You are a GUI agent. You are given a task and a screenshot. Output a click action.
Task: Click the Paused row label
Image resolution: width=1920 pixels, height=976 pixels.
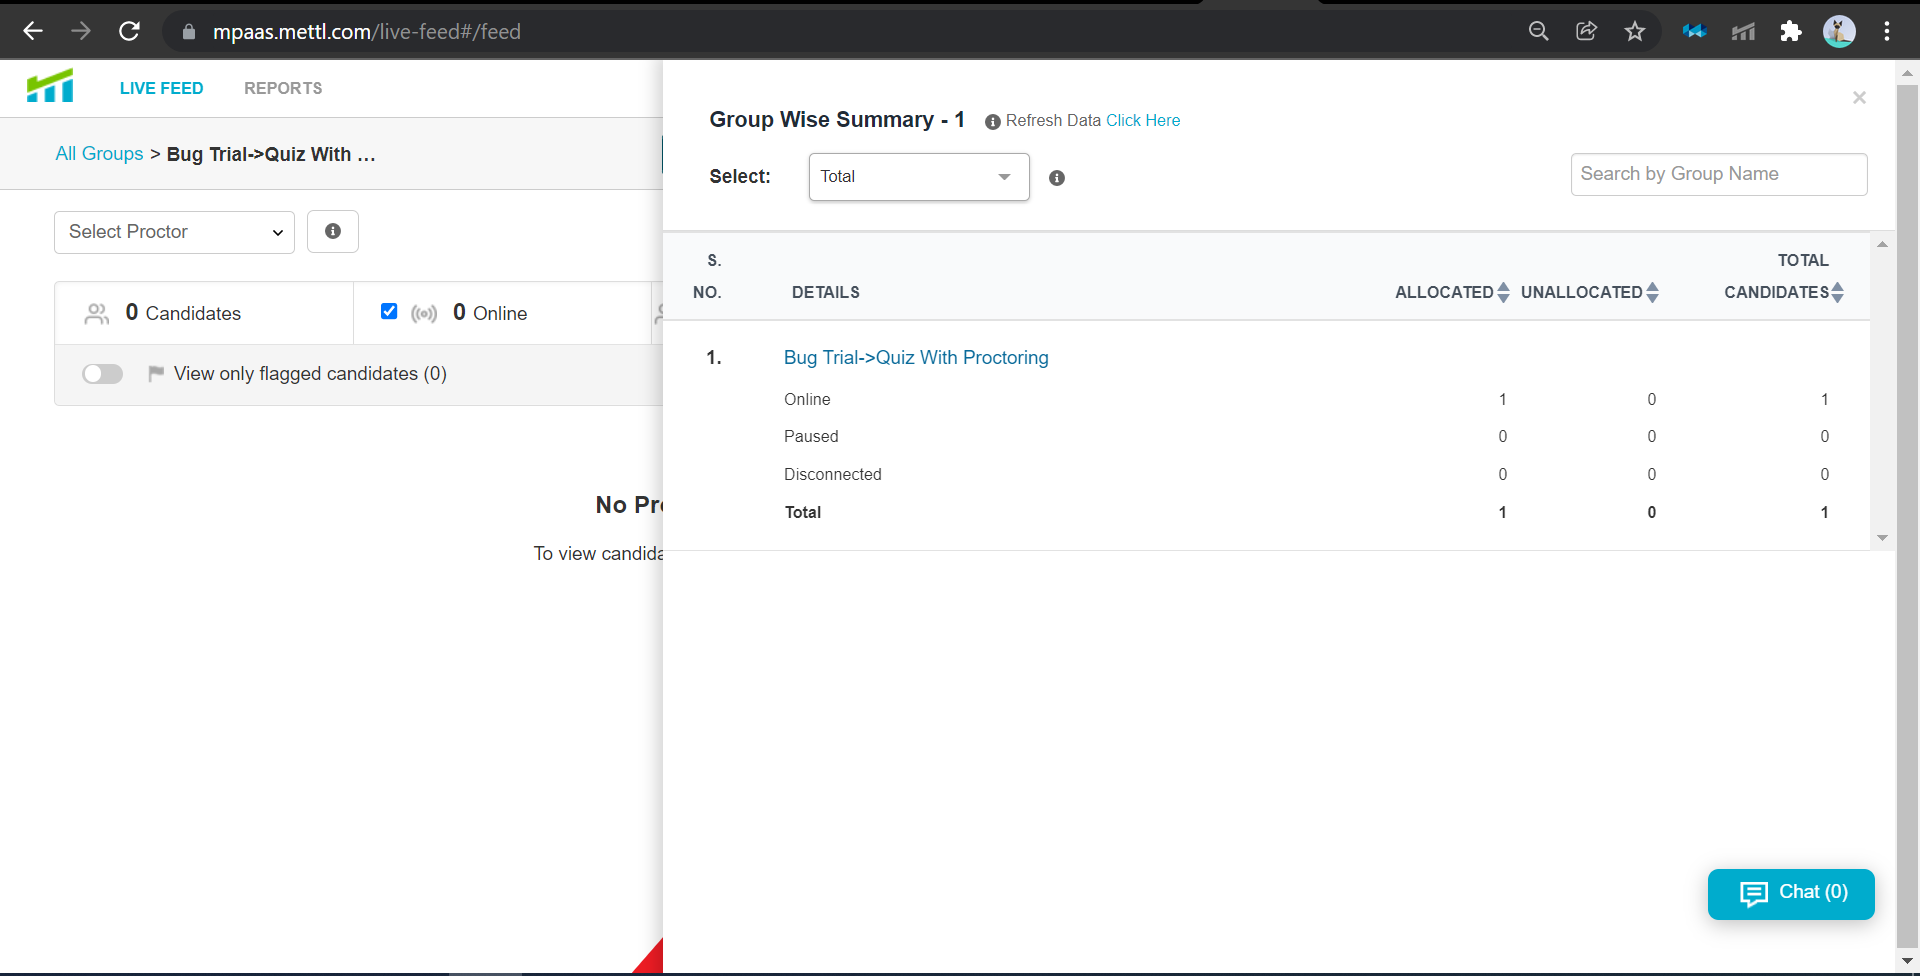point(811,436)
